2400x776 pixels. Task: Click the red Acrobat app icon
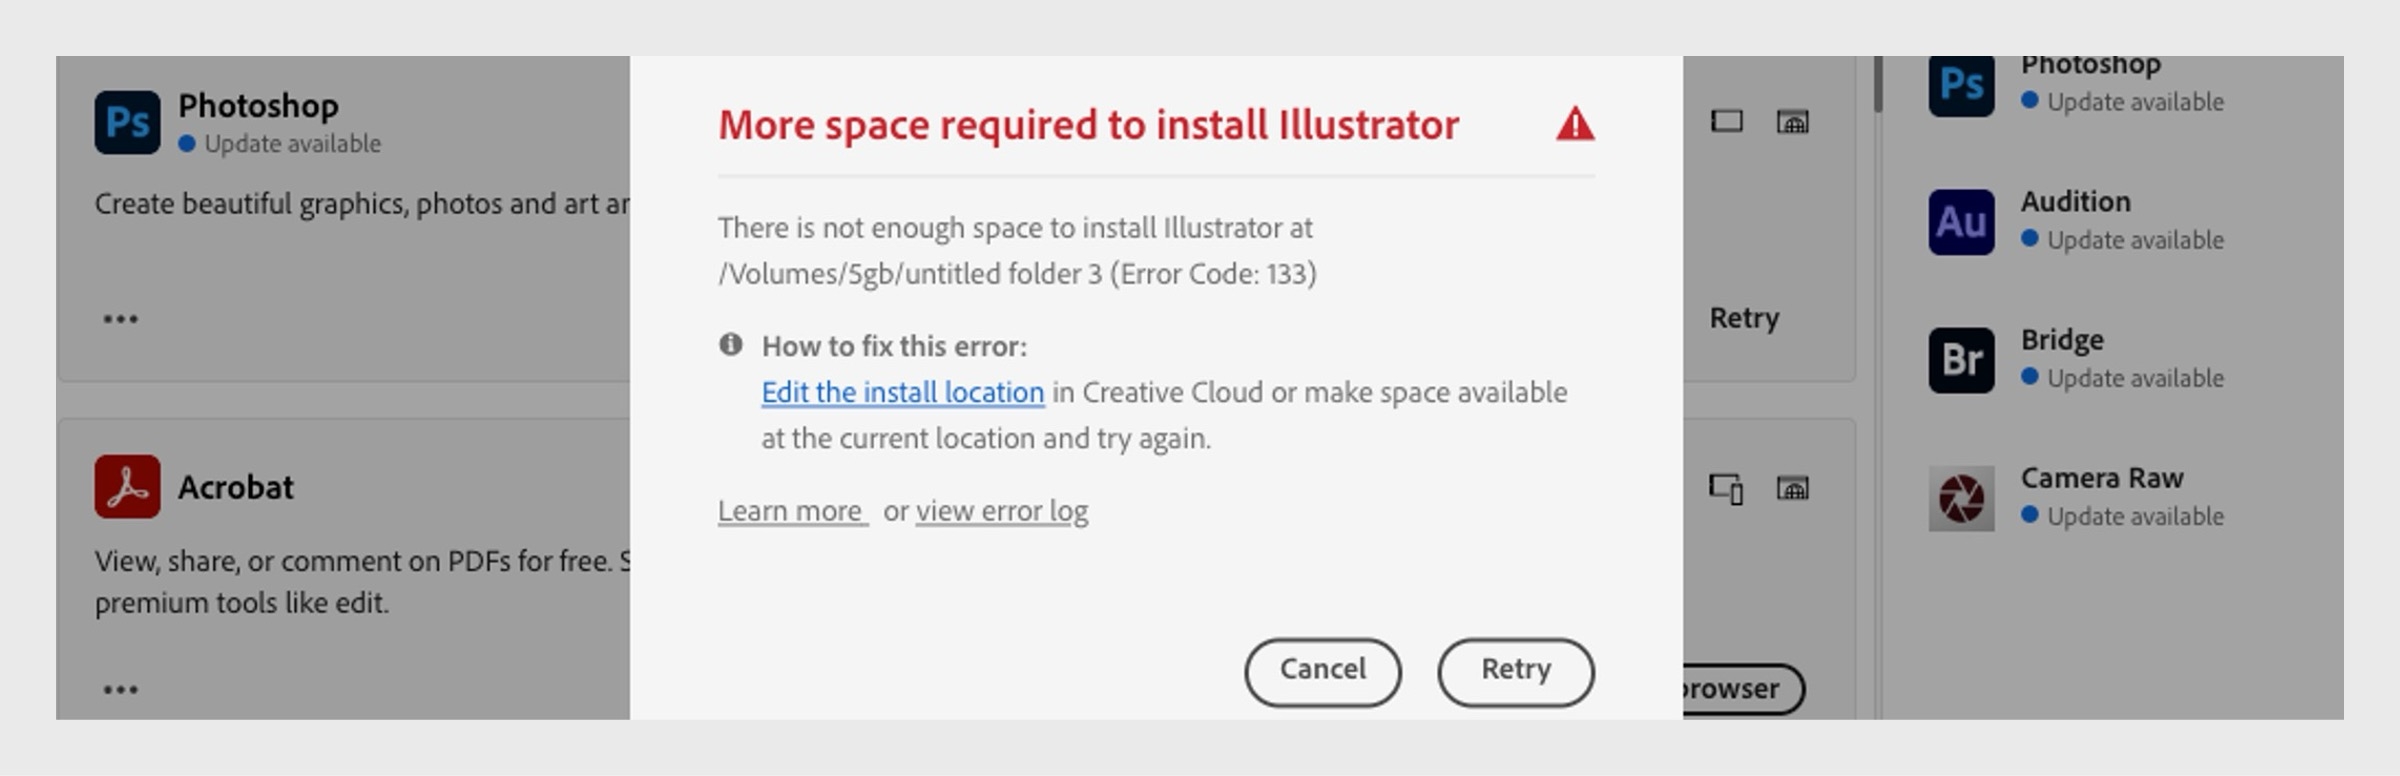tap(127, 487)
